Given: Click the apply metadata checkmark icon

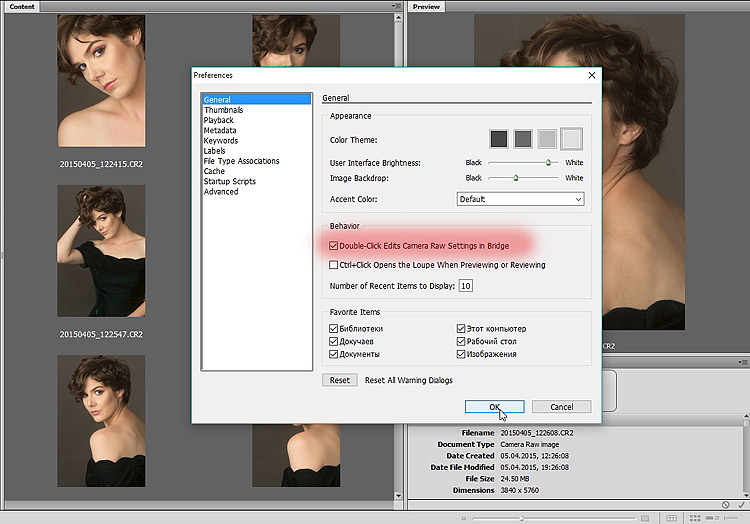Looking at the screenshot, I should point(741,503).
